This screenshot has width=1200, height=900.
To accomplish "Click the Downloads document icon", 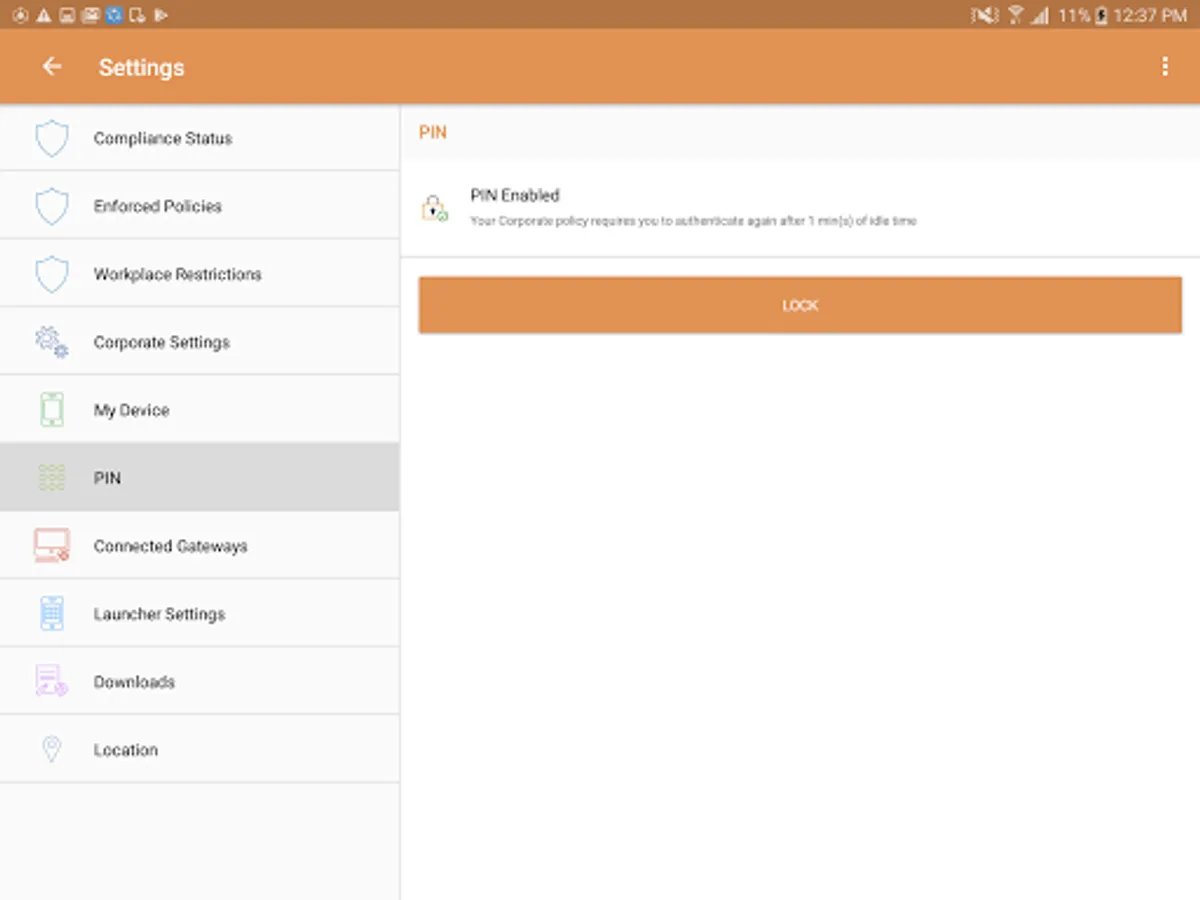I will [52, 681].
